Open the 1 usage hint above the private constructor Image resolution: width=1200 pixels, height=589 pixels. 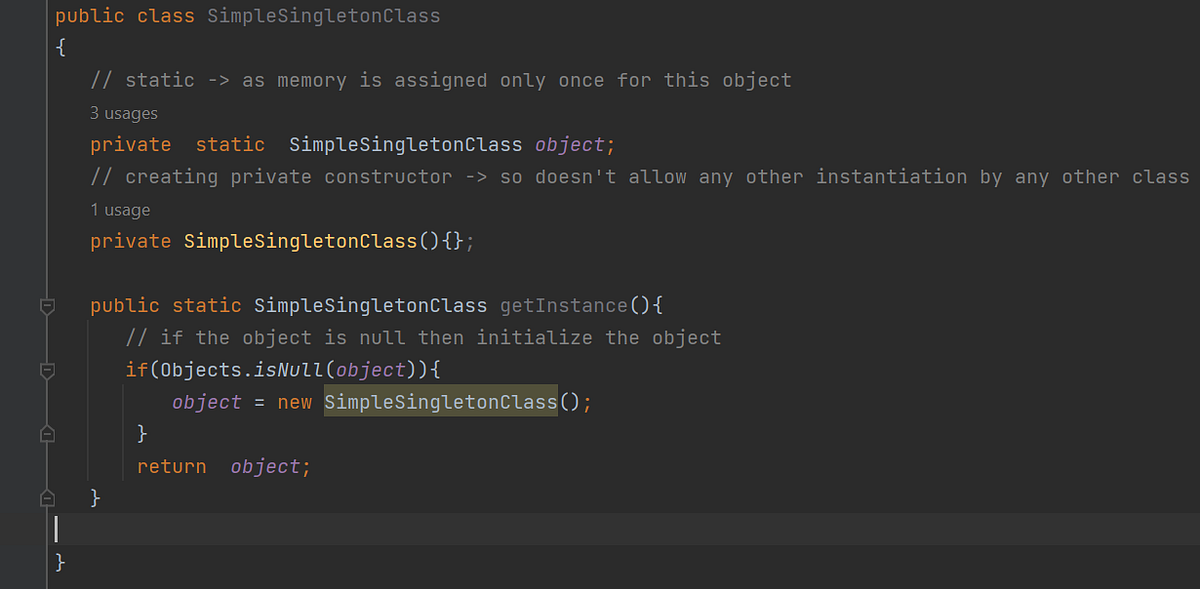[120, 210]
